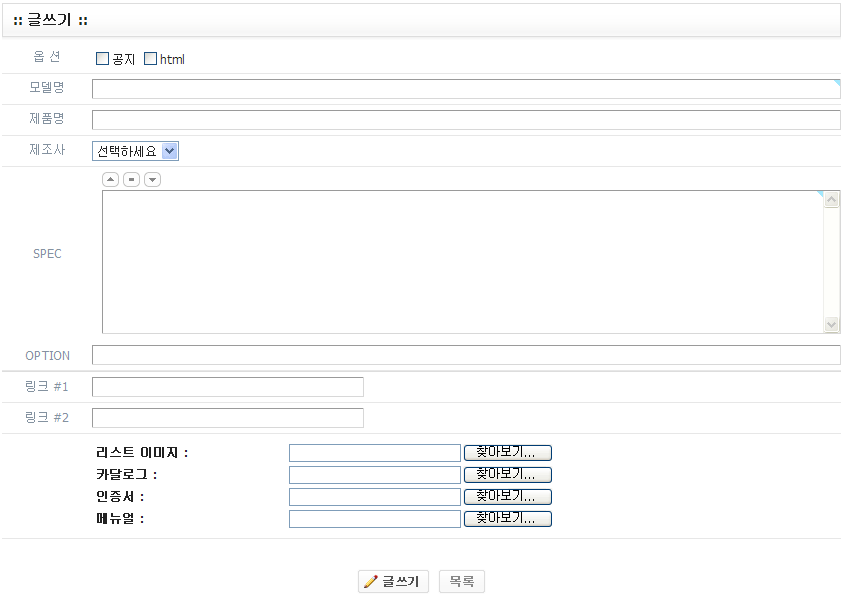Enable the html checkbox
The image size is (844, 595).
151,59
